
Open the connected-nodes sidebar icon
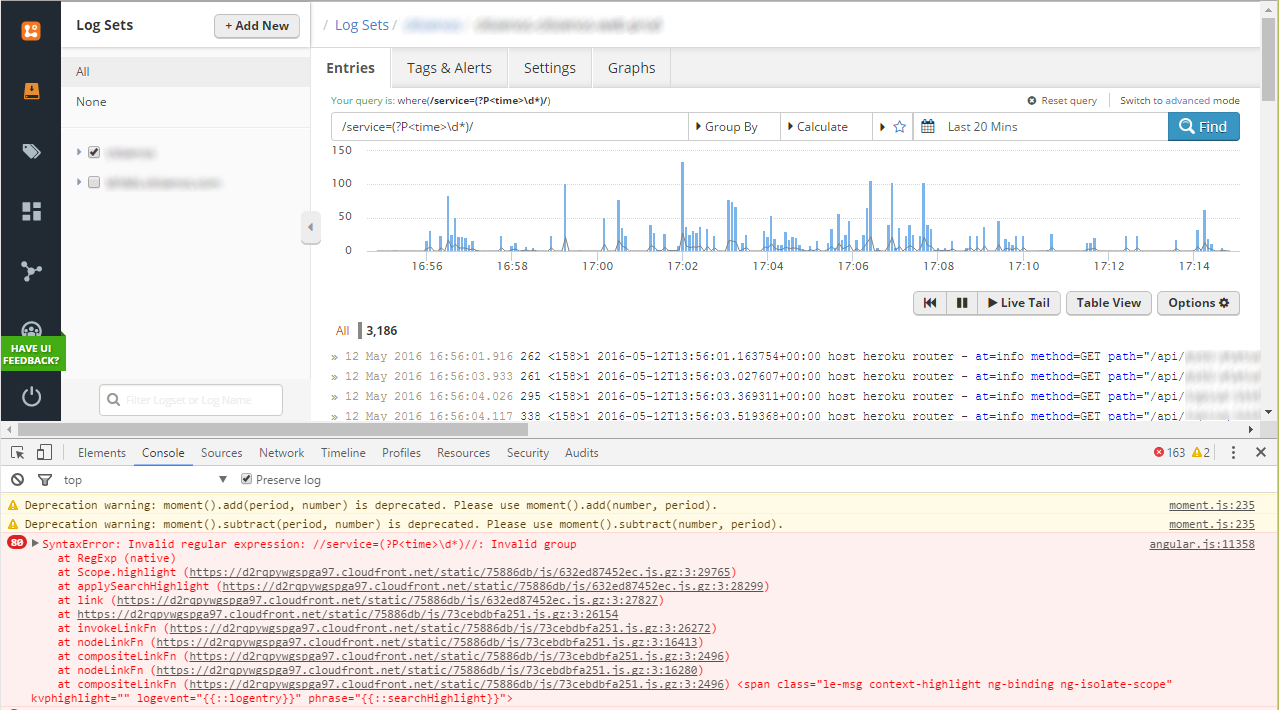coord(31,271)
